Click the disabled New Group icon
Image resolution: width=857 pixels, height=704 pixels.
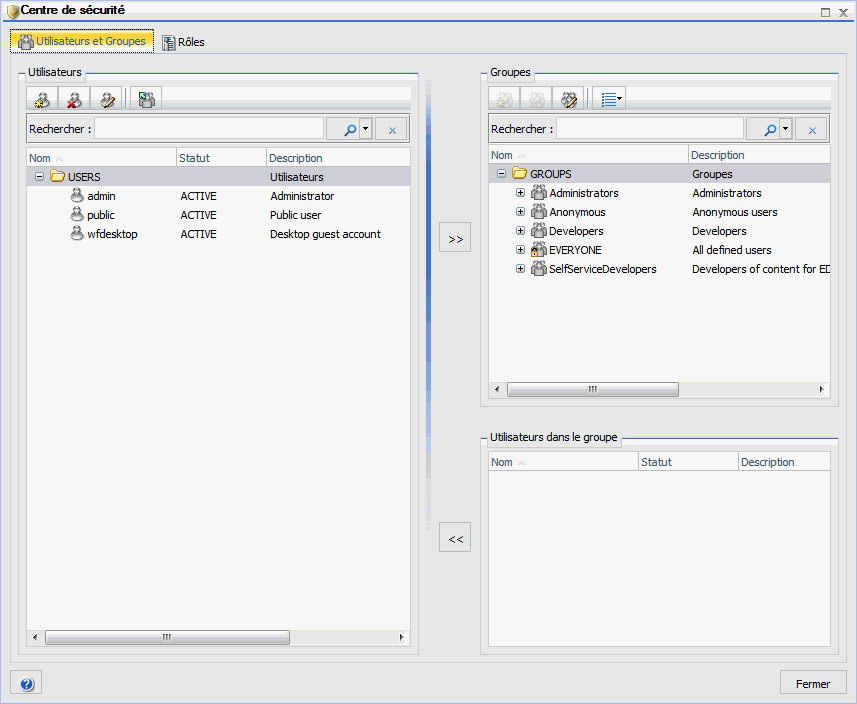click(x=504, y=99)
